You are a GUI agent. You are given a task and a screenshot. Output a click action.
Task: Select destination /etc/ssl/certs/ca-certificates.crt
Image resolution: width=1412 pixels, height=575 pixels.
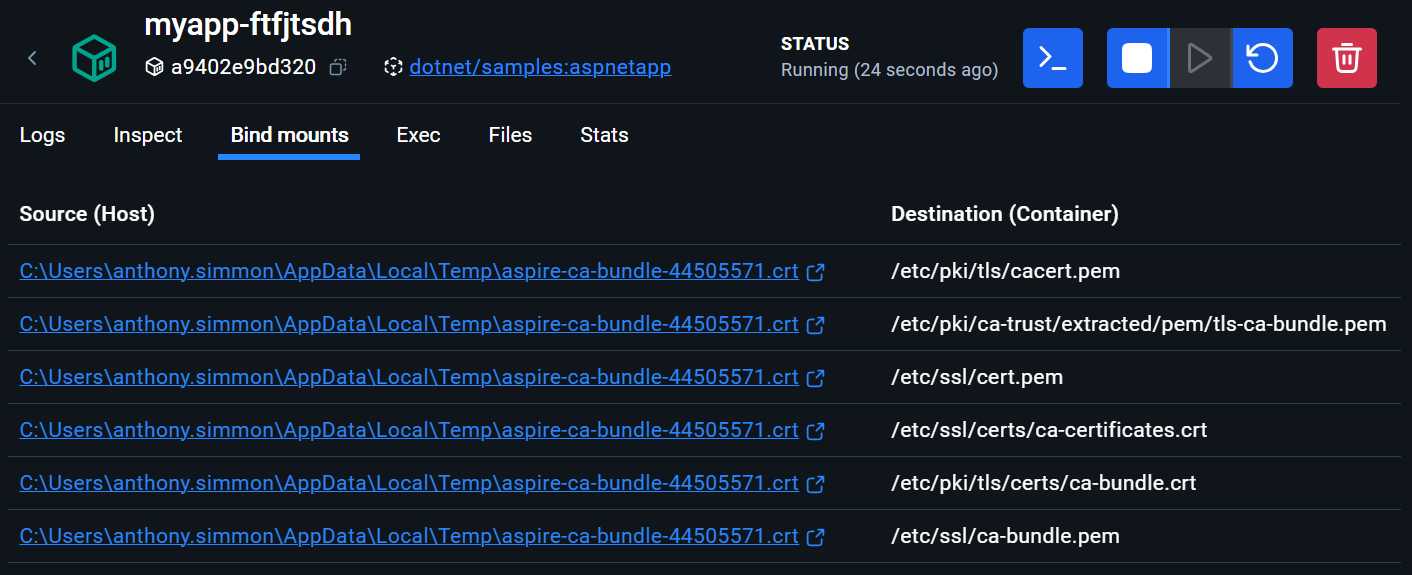[x=1049, y=430]
